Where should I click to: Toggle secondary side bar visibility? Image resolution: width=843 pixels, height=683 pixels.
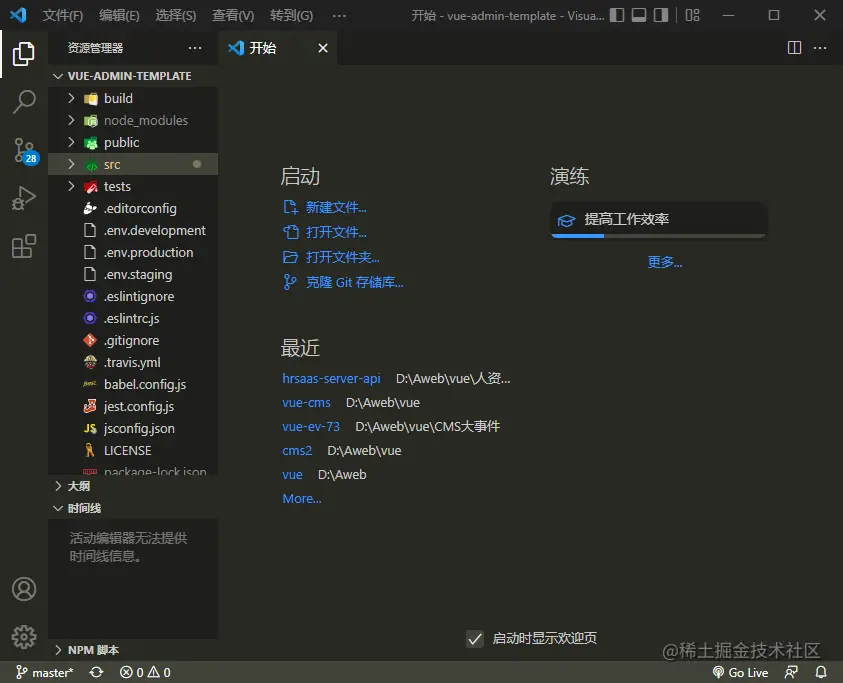[x=661, y=15]
